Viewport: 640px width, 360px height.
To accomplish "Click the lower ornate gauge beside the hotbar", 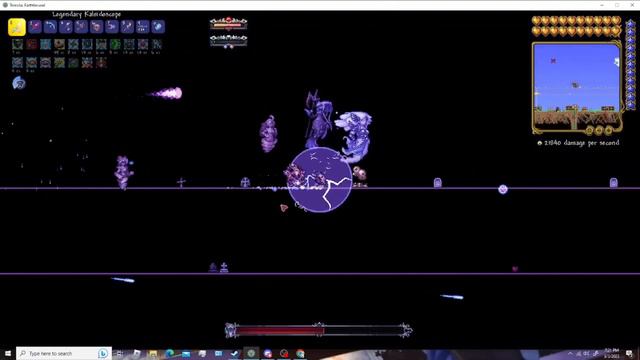I will click(x=229, y=41).
